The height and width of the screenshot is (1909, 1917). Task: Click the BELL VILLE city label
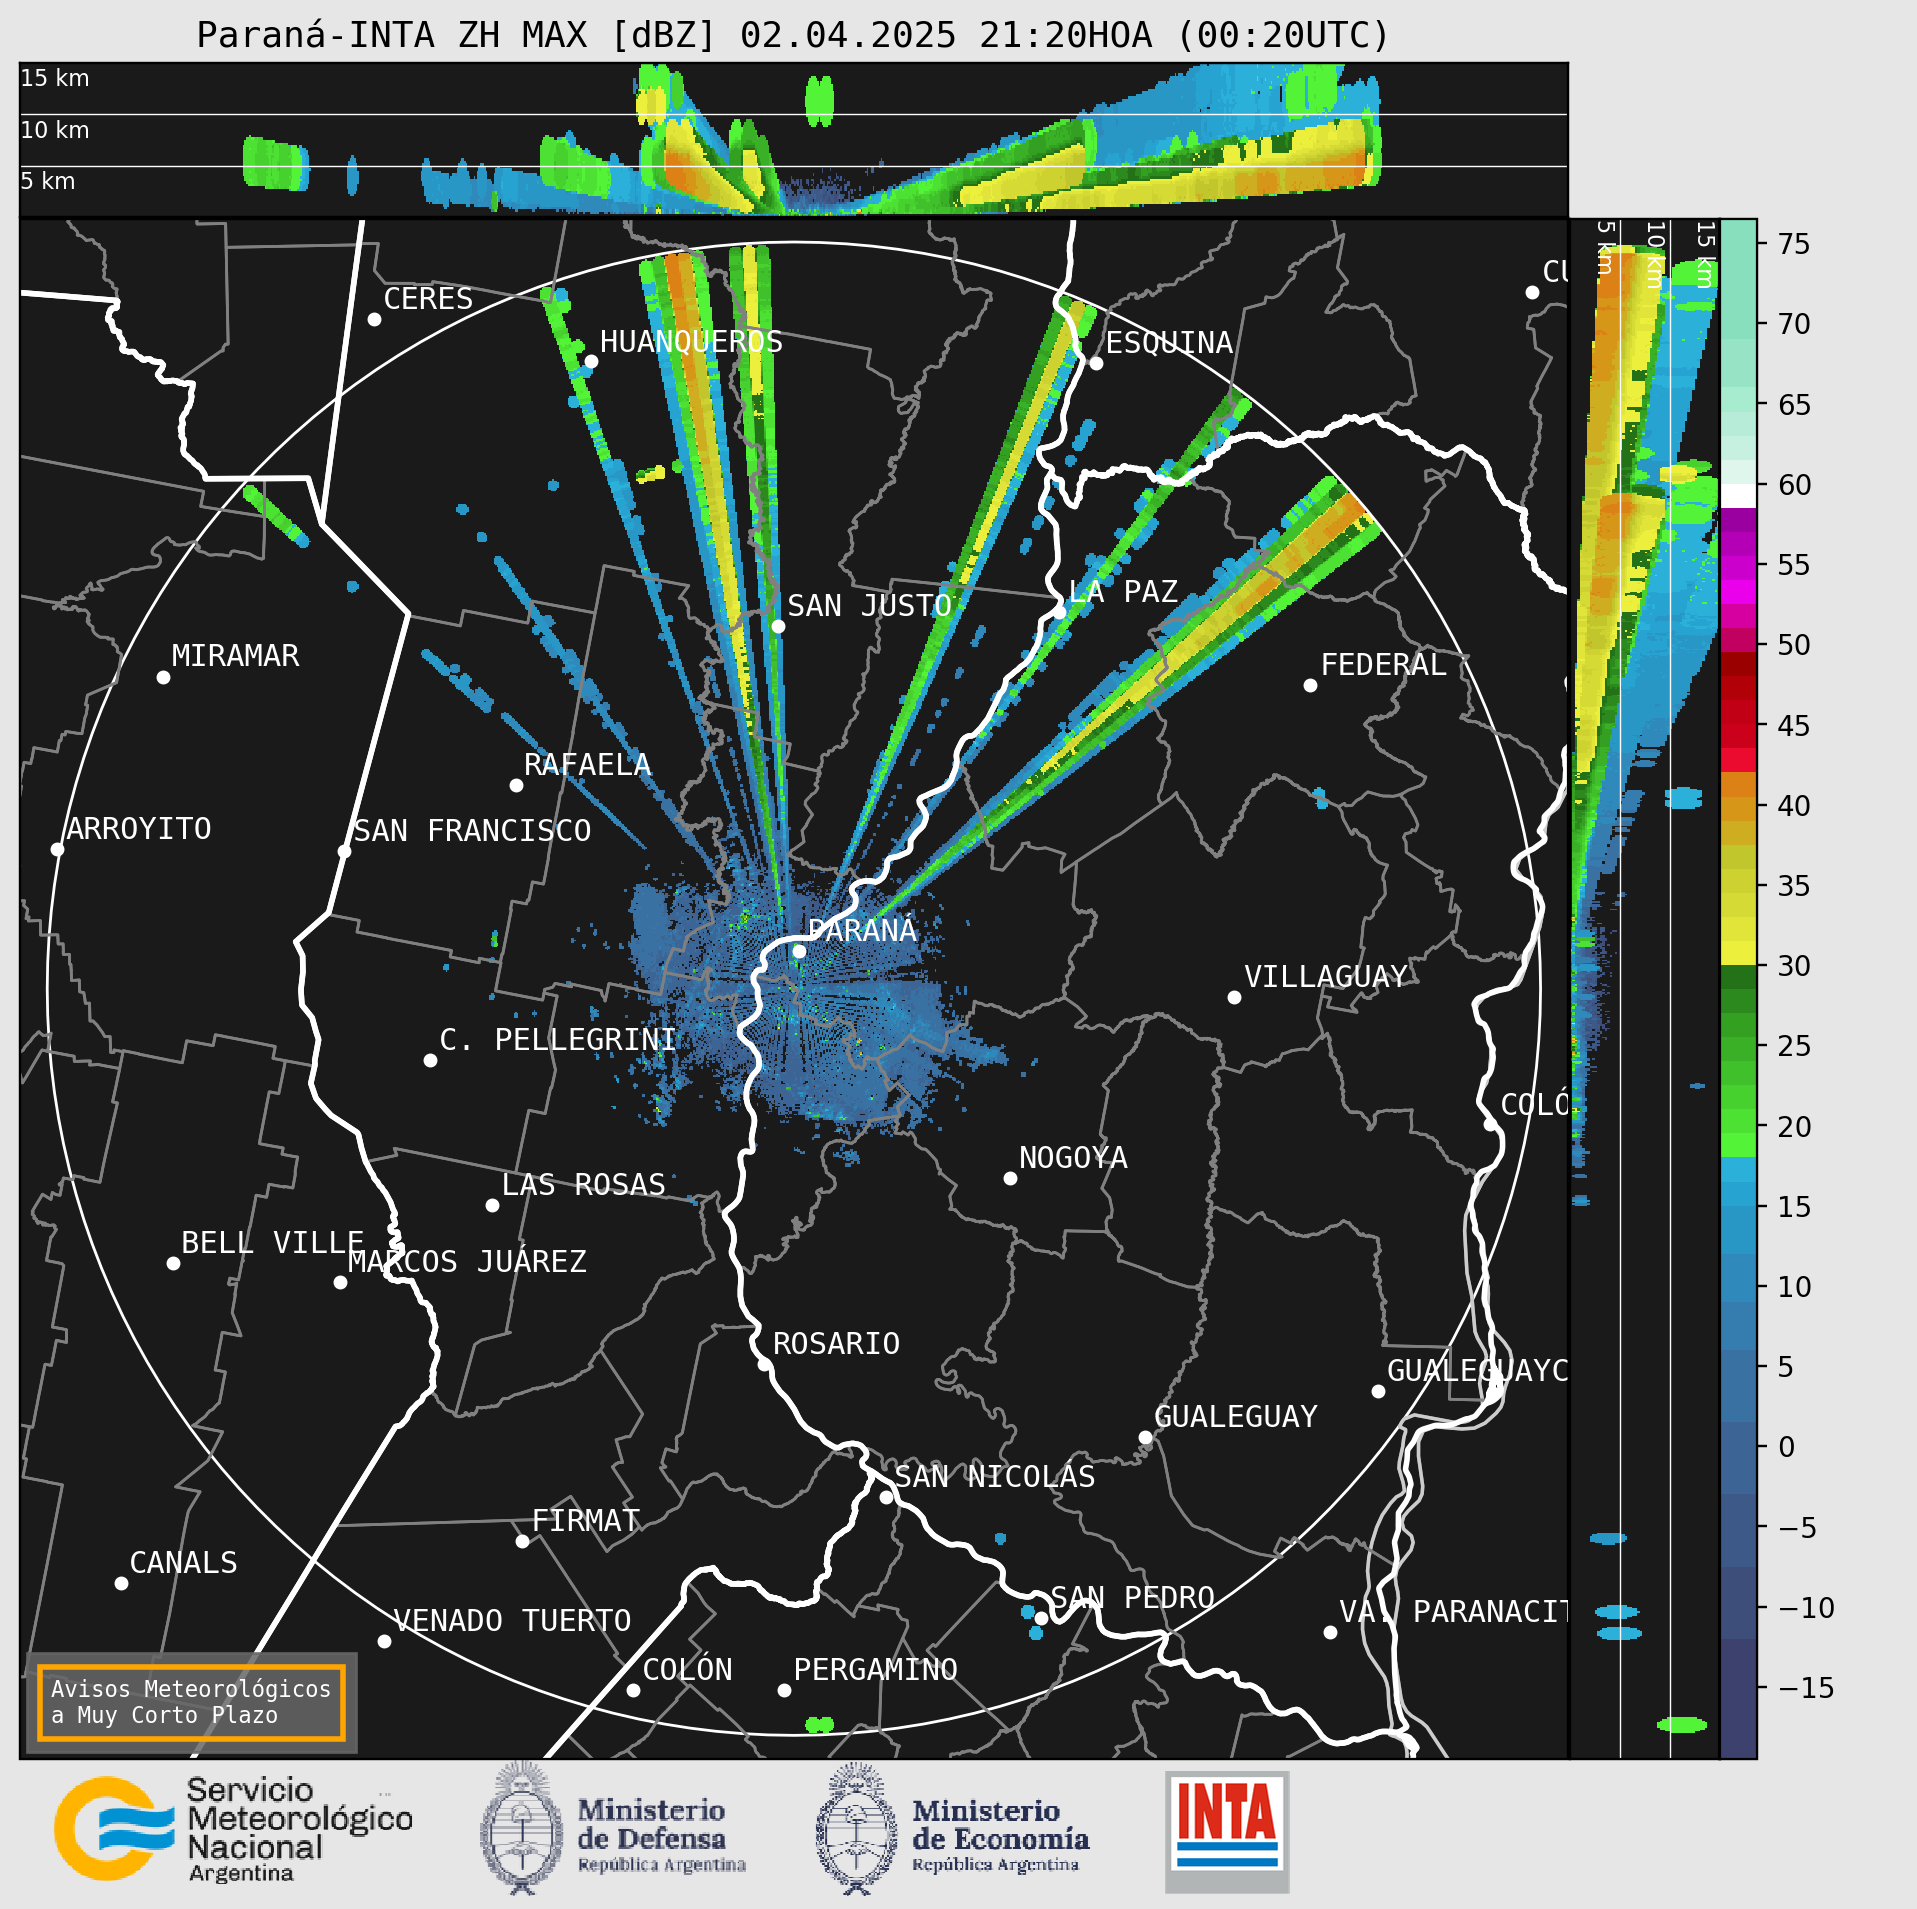pyautogui.click(x=272, y=1243)
